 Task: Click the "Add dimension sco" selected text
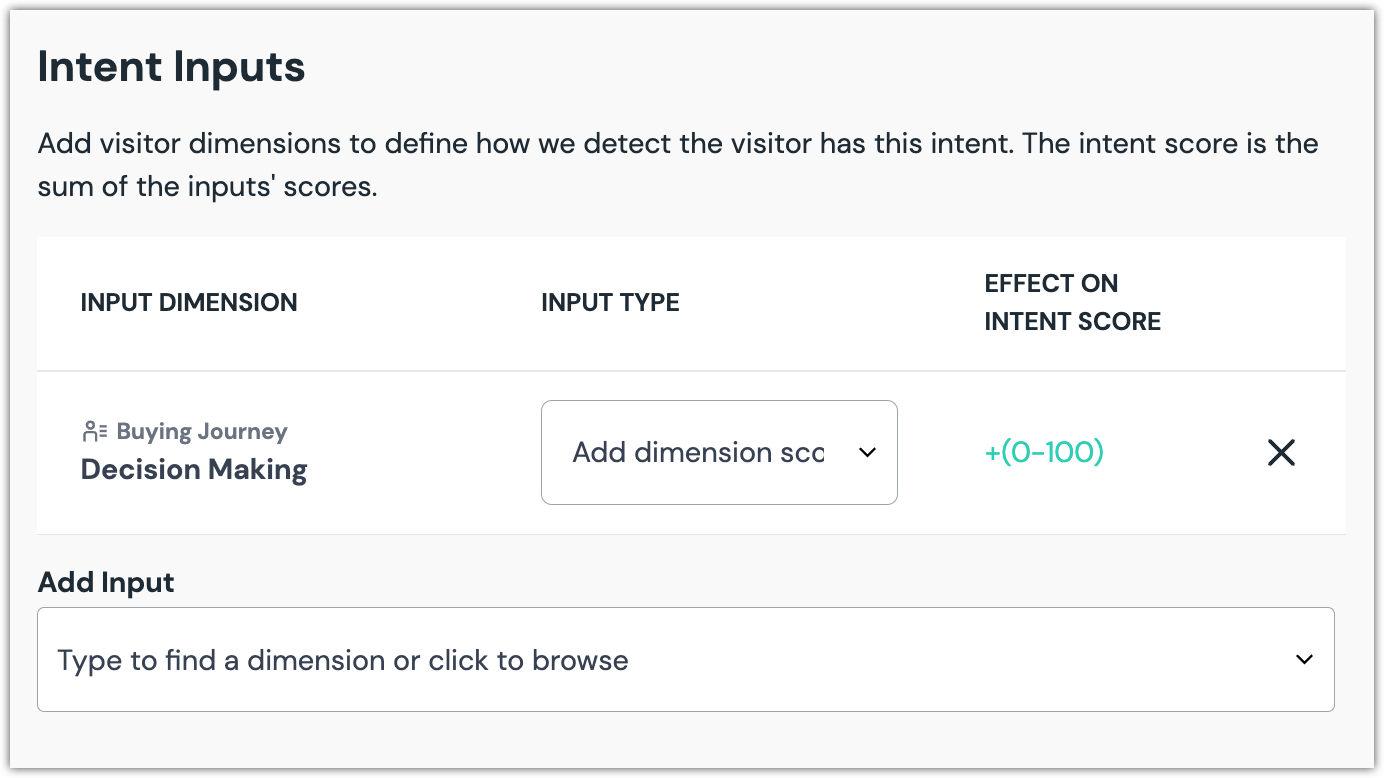(697, 453)
